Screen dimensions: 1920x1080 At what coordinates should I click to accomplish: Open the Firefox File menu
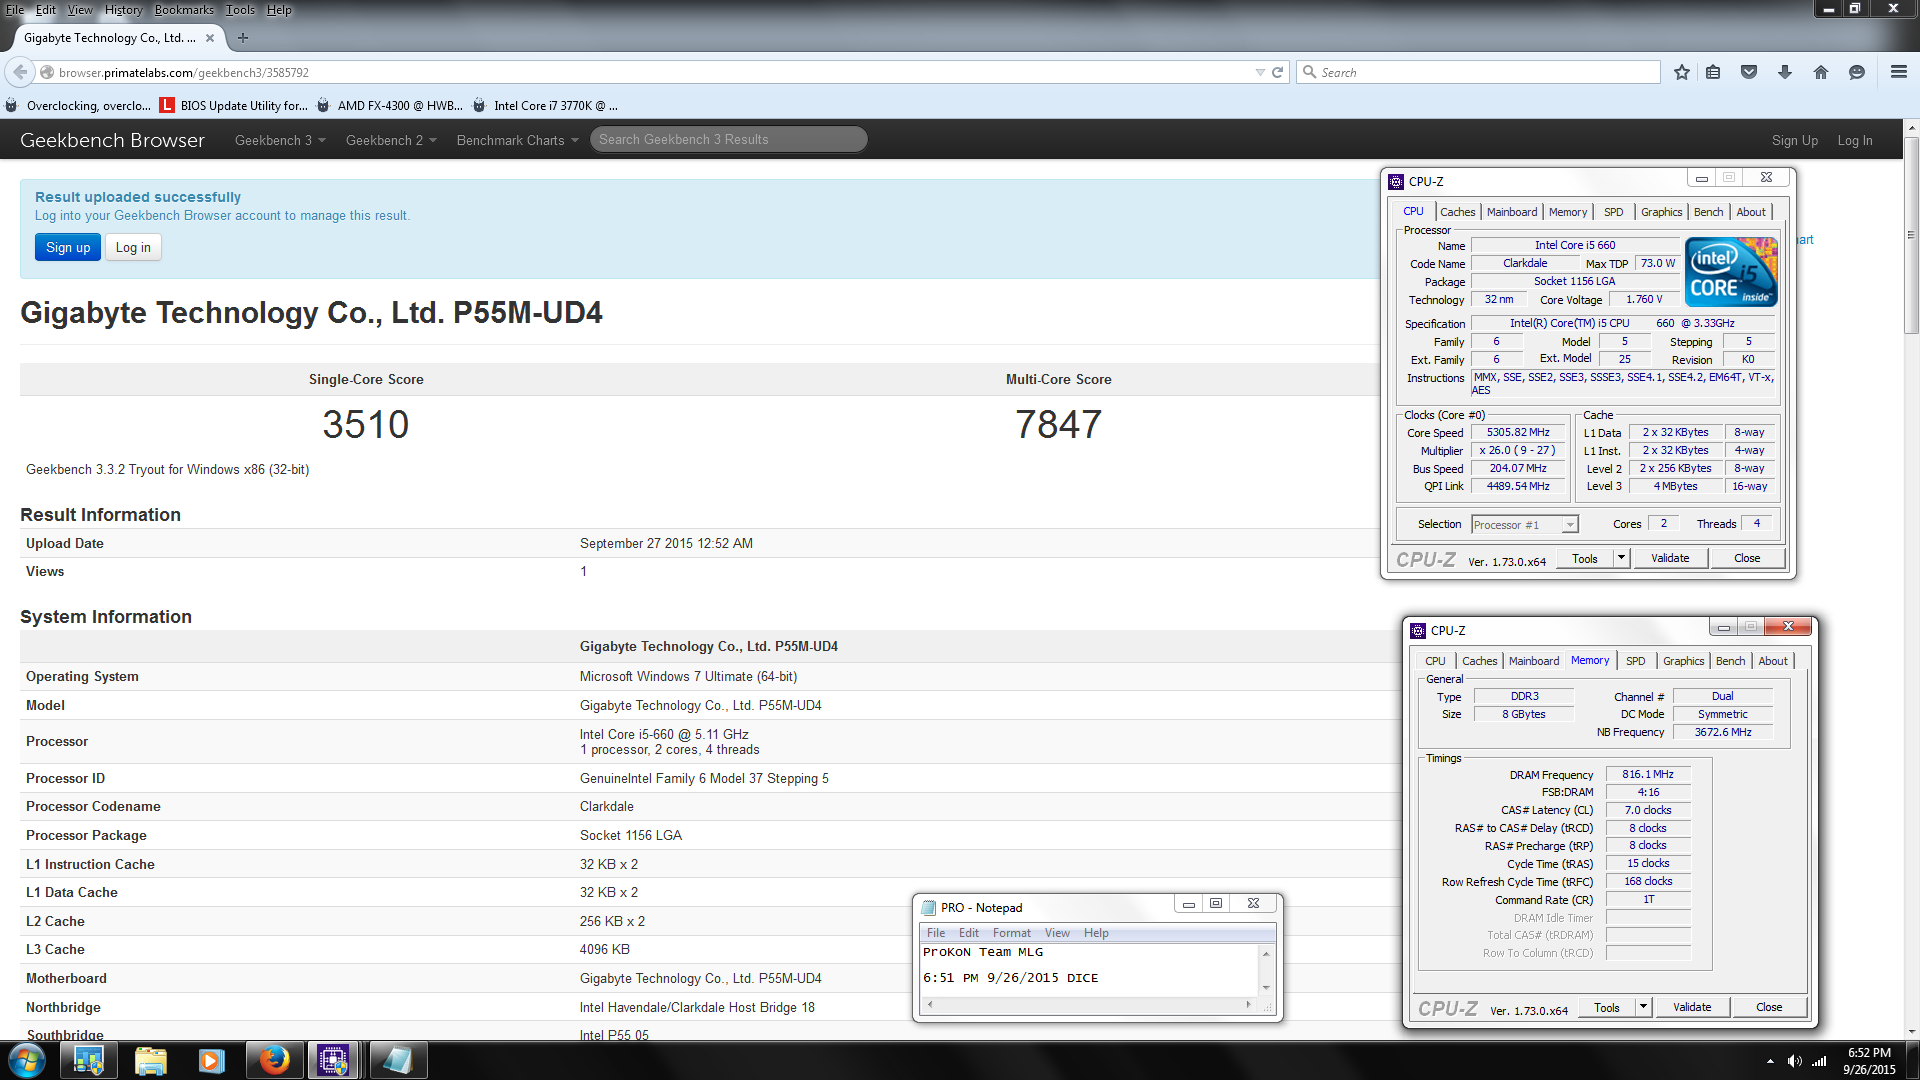point(15,10)
